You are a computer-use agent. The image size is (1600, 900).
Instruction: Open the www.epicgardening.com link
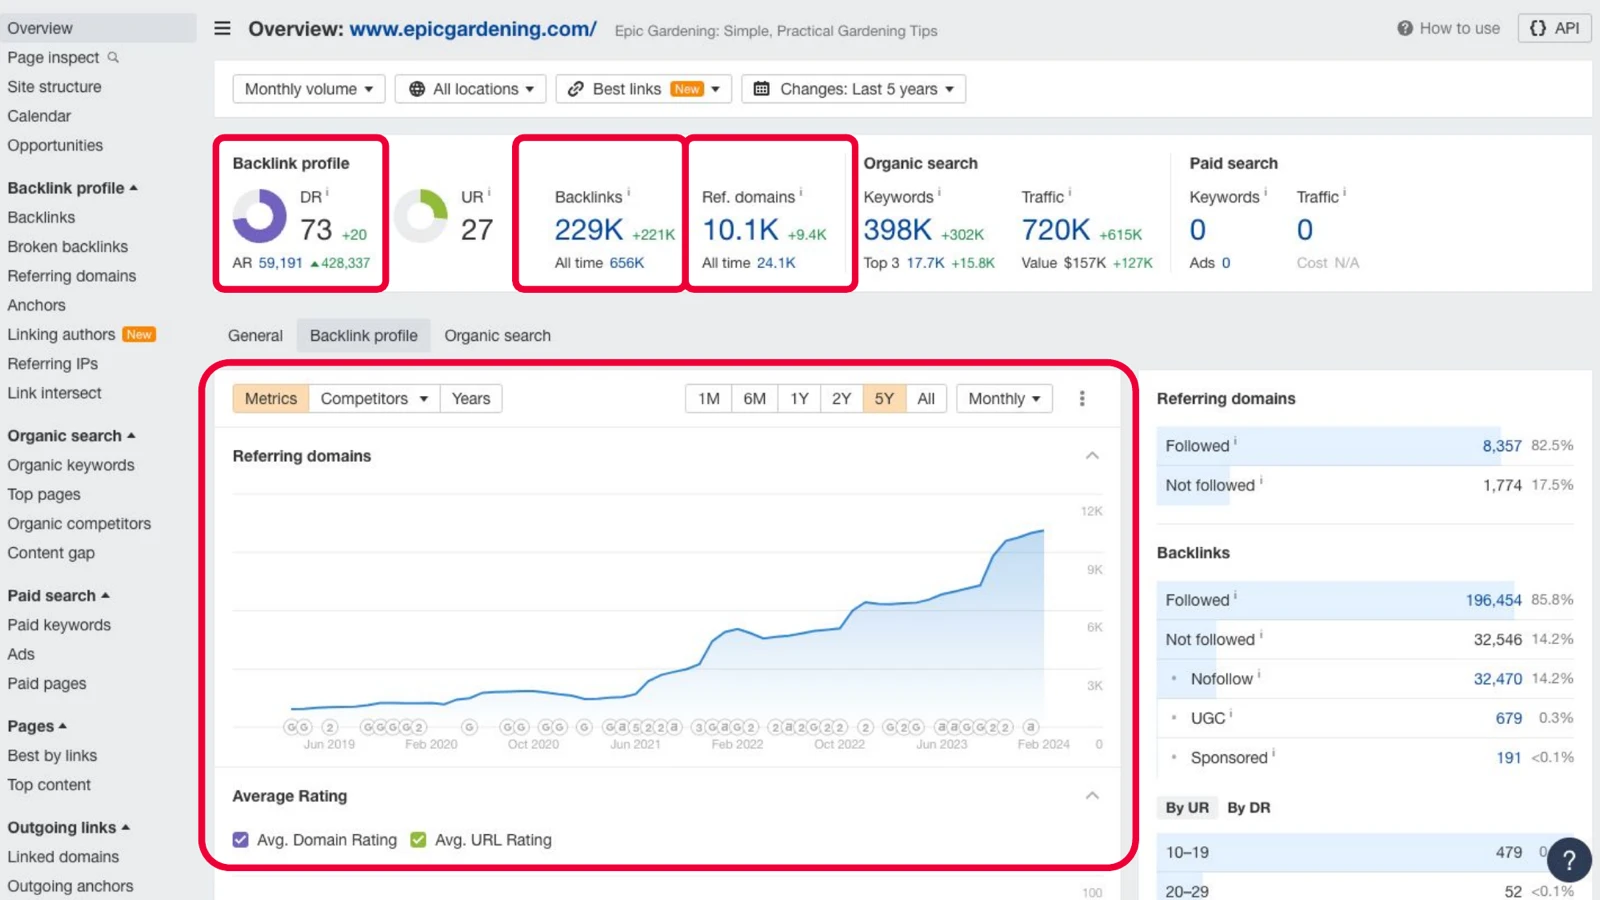(473, 29)
